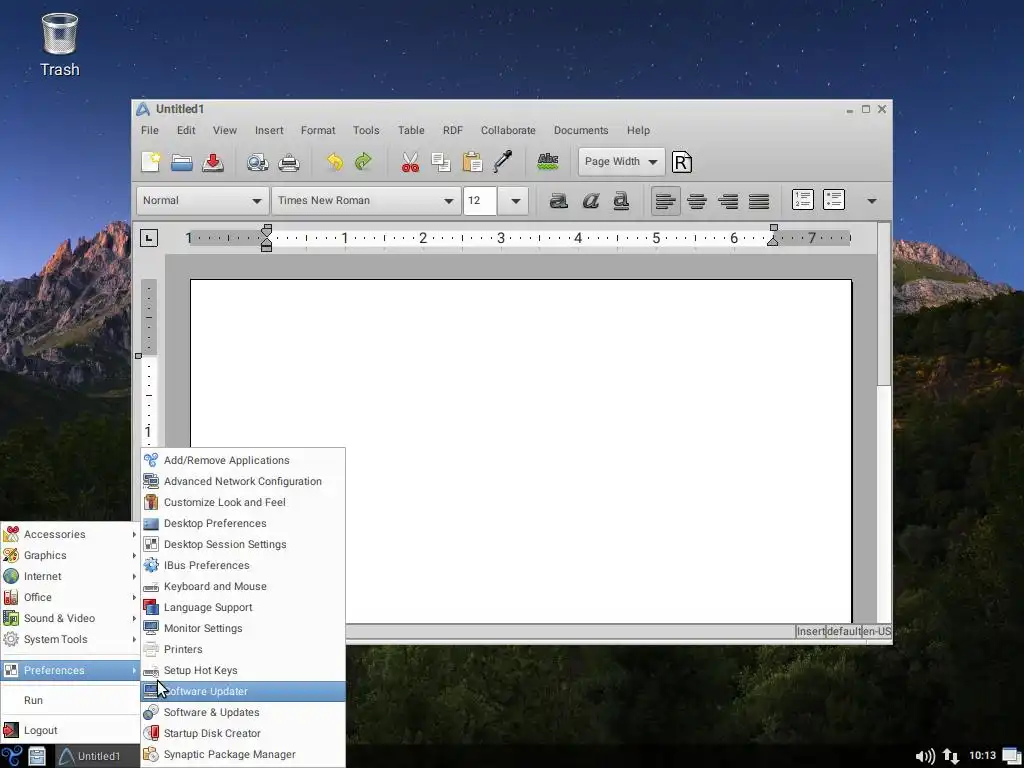Paste clipboard contents with Paste icon
The width and height of the screenshot is (1024, 768).
[x=472, y=162]
